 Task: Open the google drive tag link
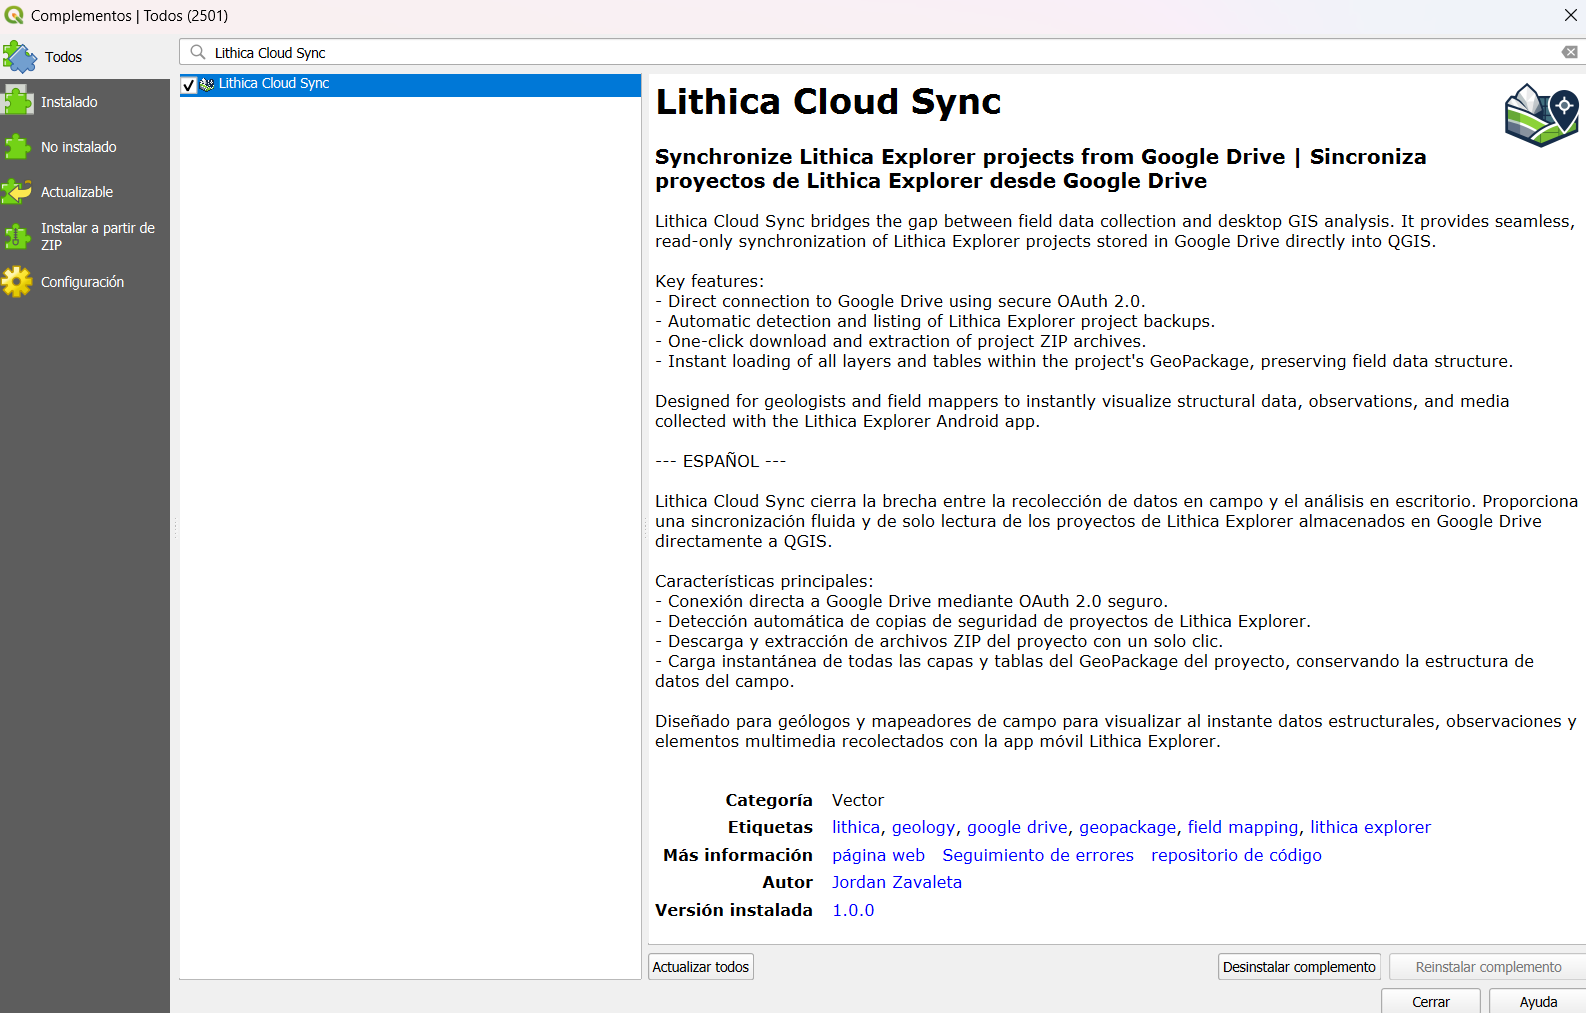point(1017,827)
